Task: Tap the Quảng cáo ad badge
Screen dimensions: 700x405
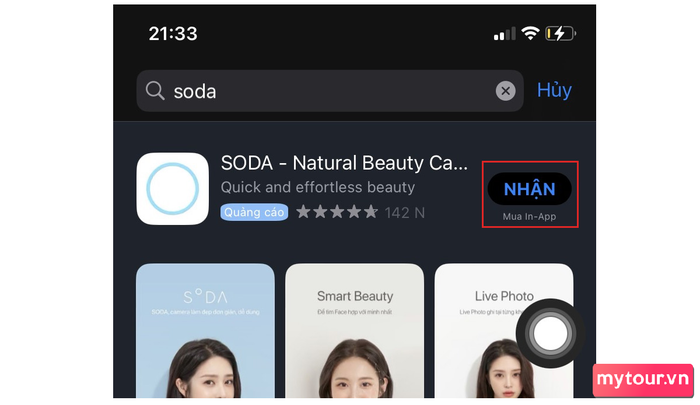Action: point(254,212)
